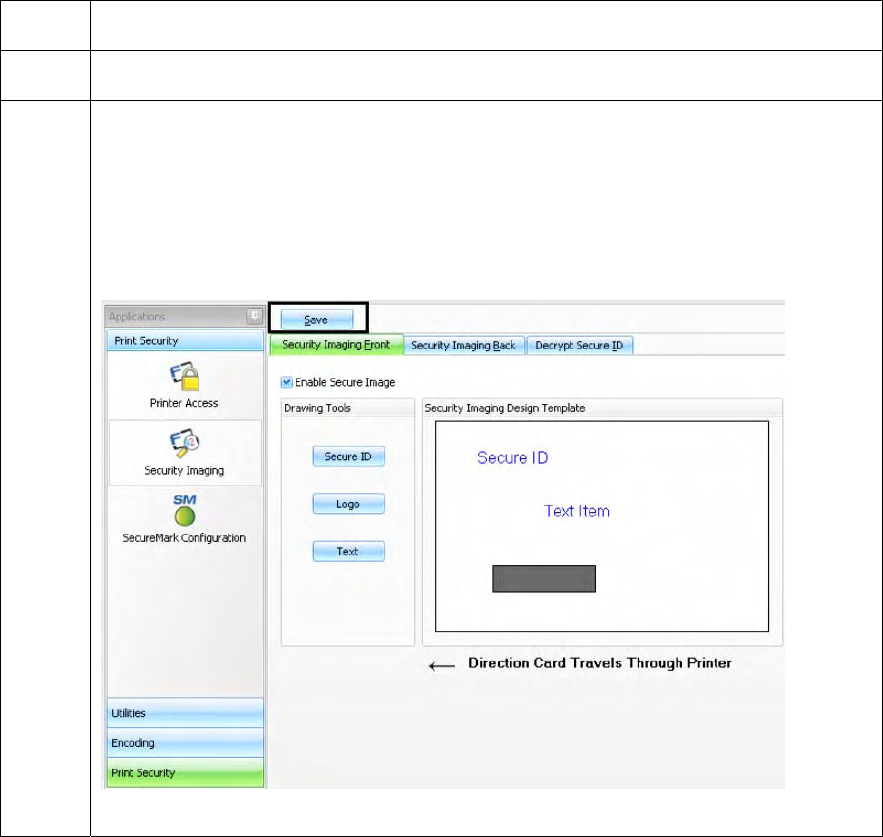Switch to Security Imaging Front tab
This screenshot has height=837, width=883.
336,345
